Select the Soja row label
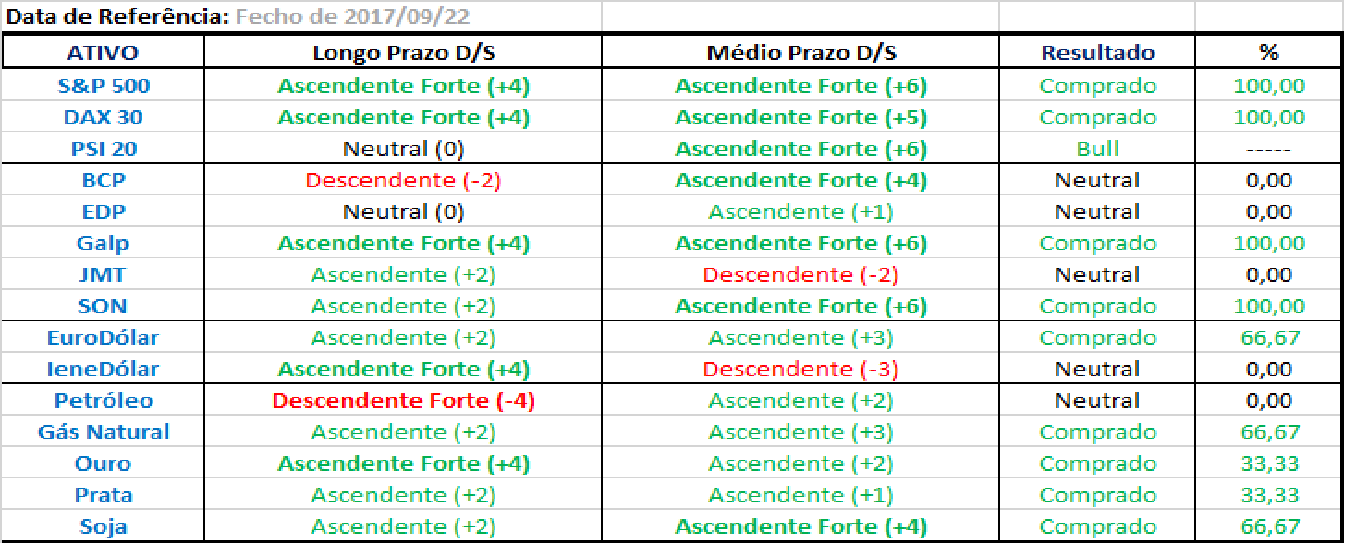This screenshot has height=553, width=1352. pos(103,527)
